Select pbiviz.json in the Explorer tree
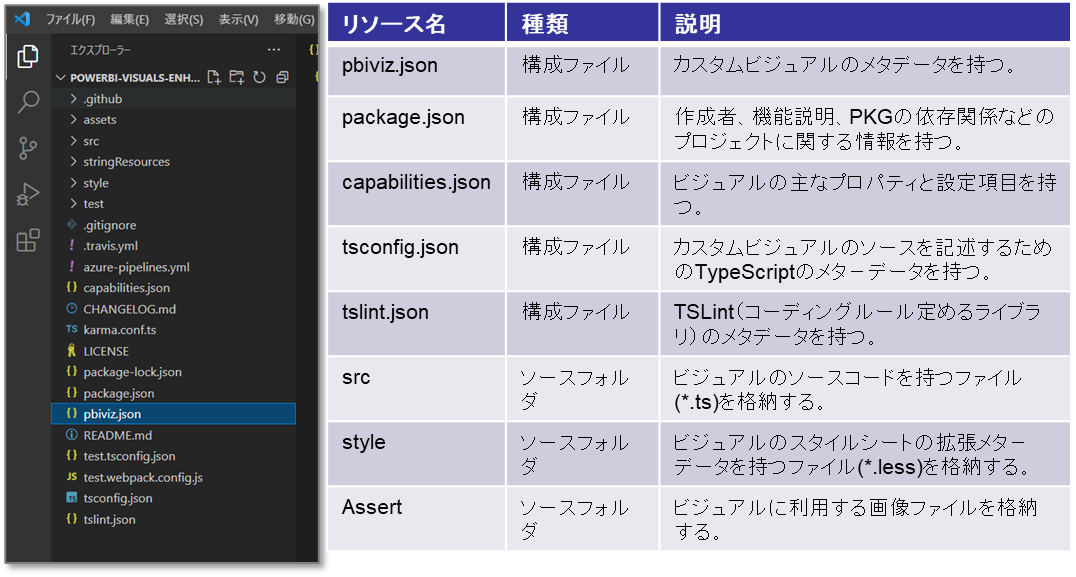Image resolution: width=1076 pixels, height=577 pixels. point(174,414)
